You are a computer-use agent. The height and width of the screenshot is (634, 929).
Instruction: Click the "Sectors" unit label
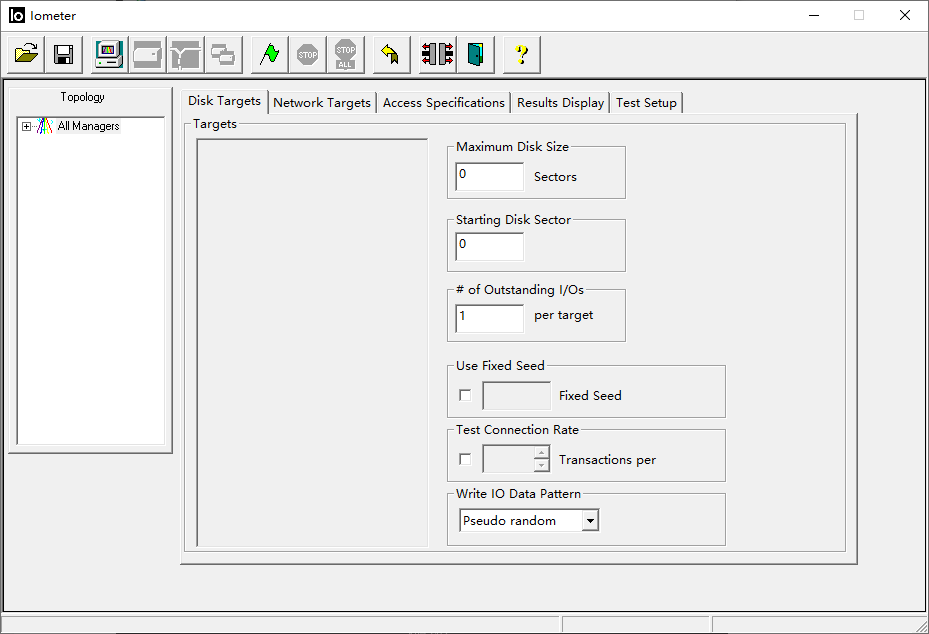point(555,177)
